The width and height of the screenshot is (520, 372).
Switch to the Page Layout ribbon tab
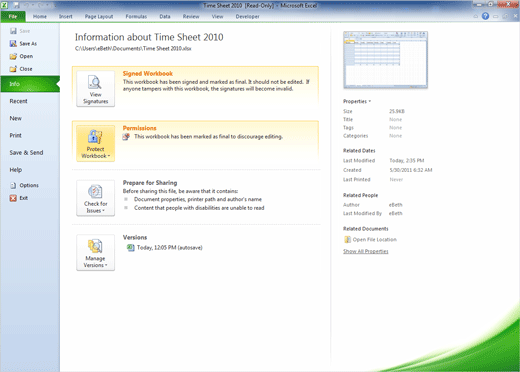pyautogui.click(x=99, y=16)
